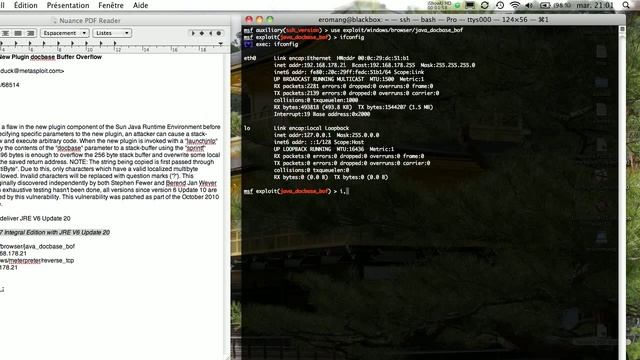
Task: Open the Fenêtre menu
Action: click(x=111, y=5)
